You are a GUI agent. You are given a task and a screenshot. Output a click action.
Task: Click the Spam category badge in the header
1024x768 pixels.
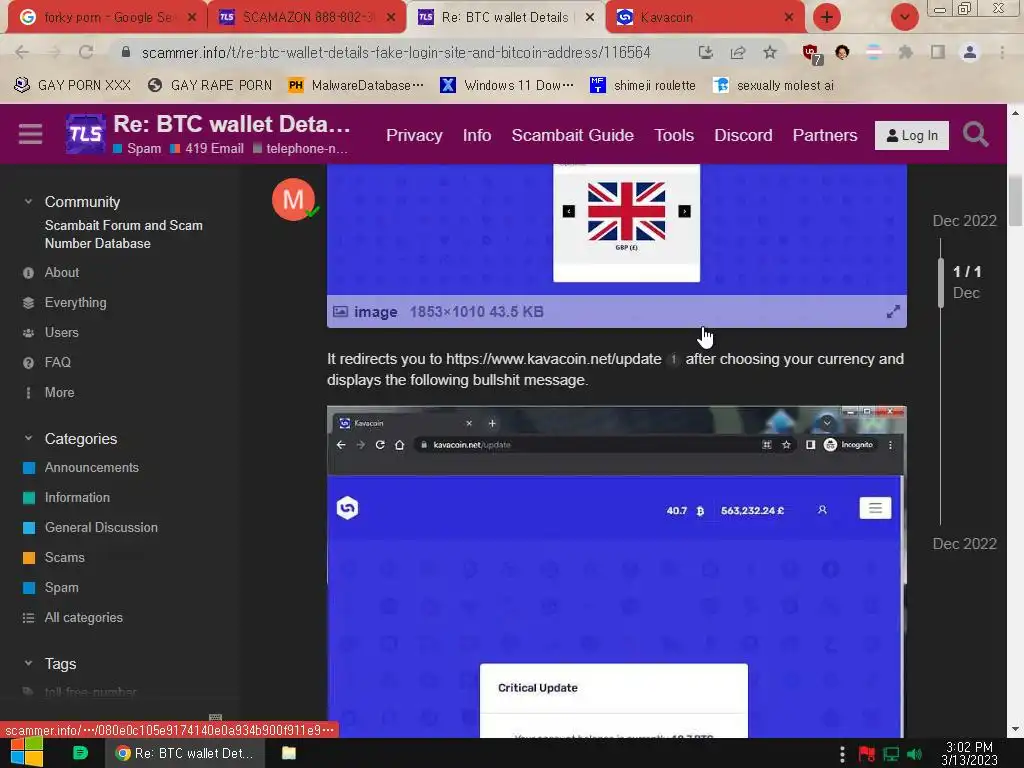tap(137, 148)
